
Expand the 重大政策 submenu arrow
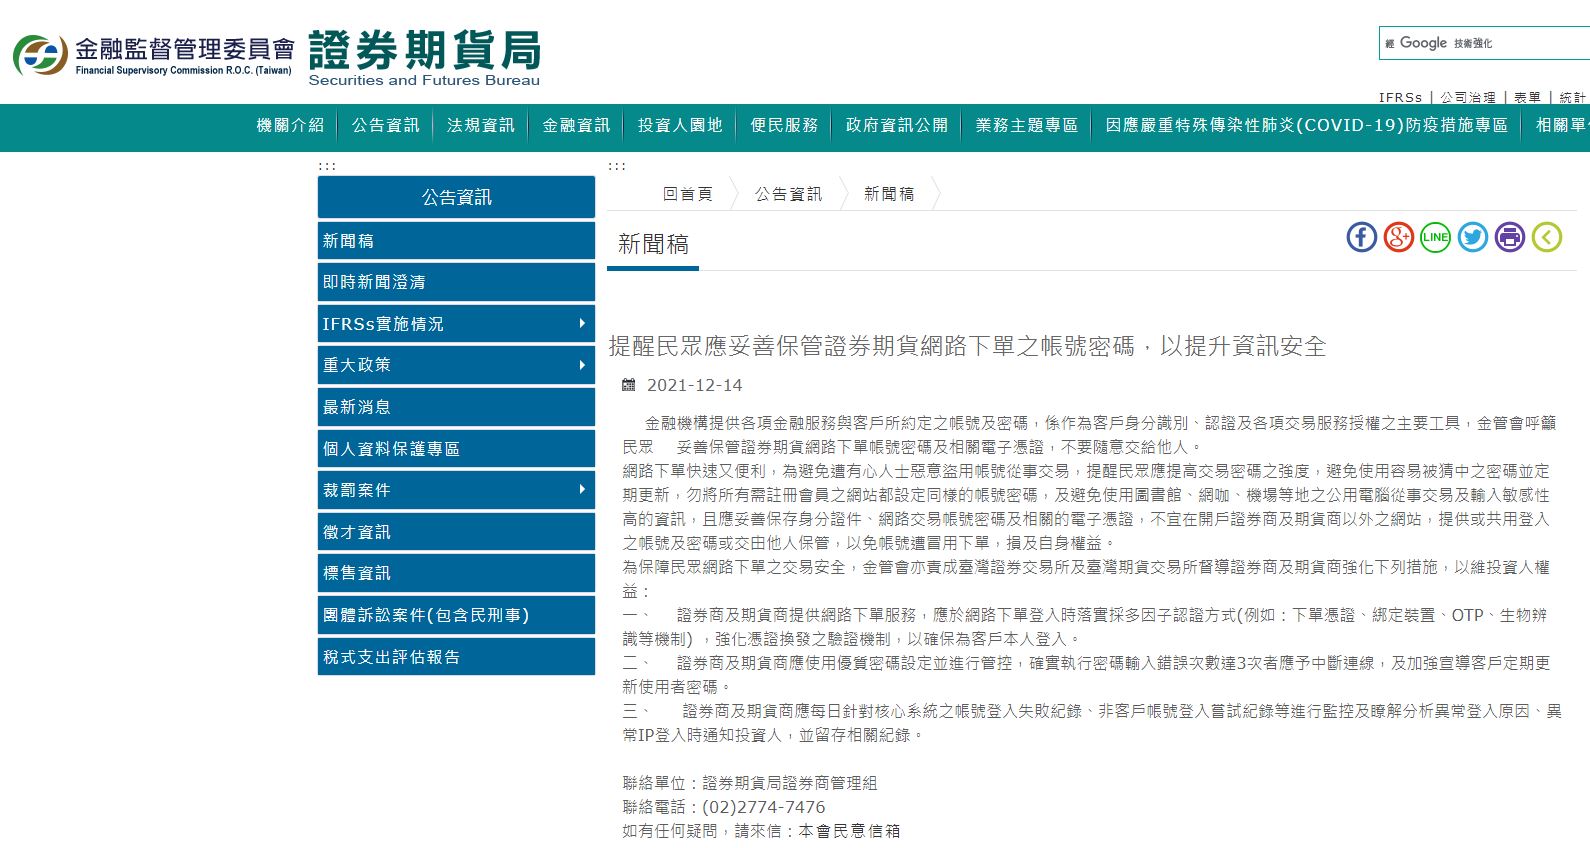(x=582, y=365)
